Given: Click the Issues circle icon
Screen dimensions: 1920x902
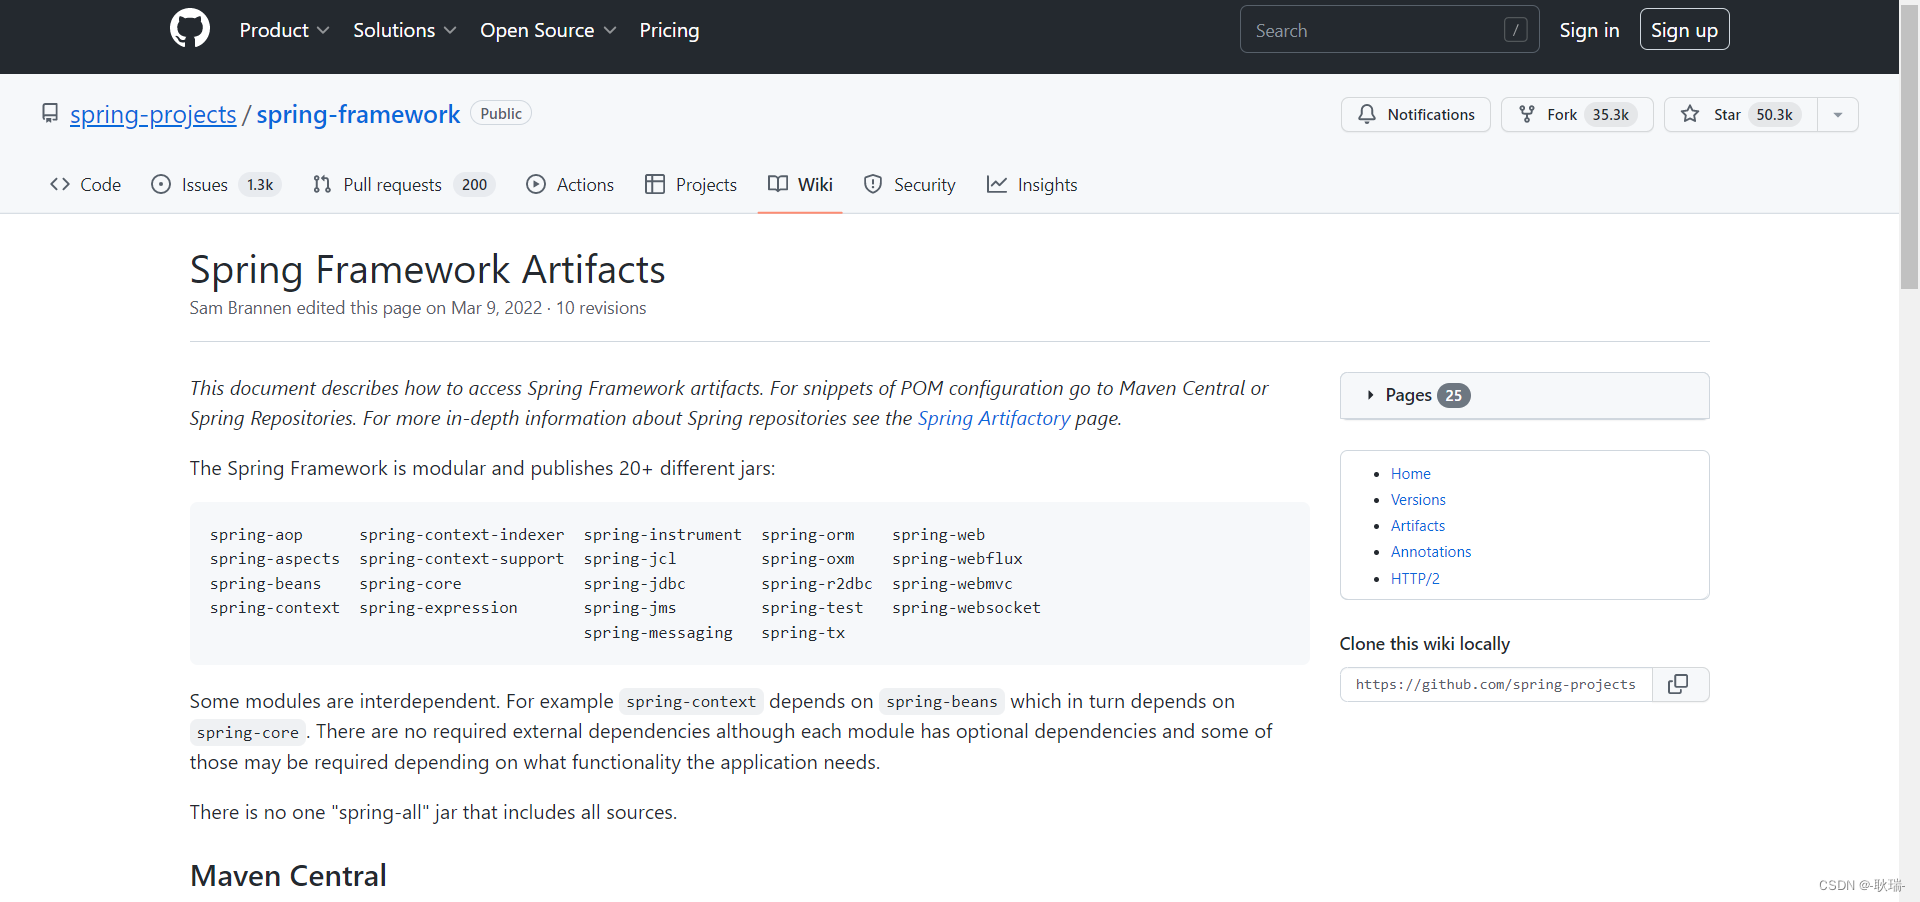Looking at the screenshot, I should point(161,184).
